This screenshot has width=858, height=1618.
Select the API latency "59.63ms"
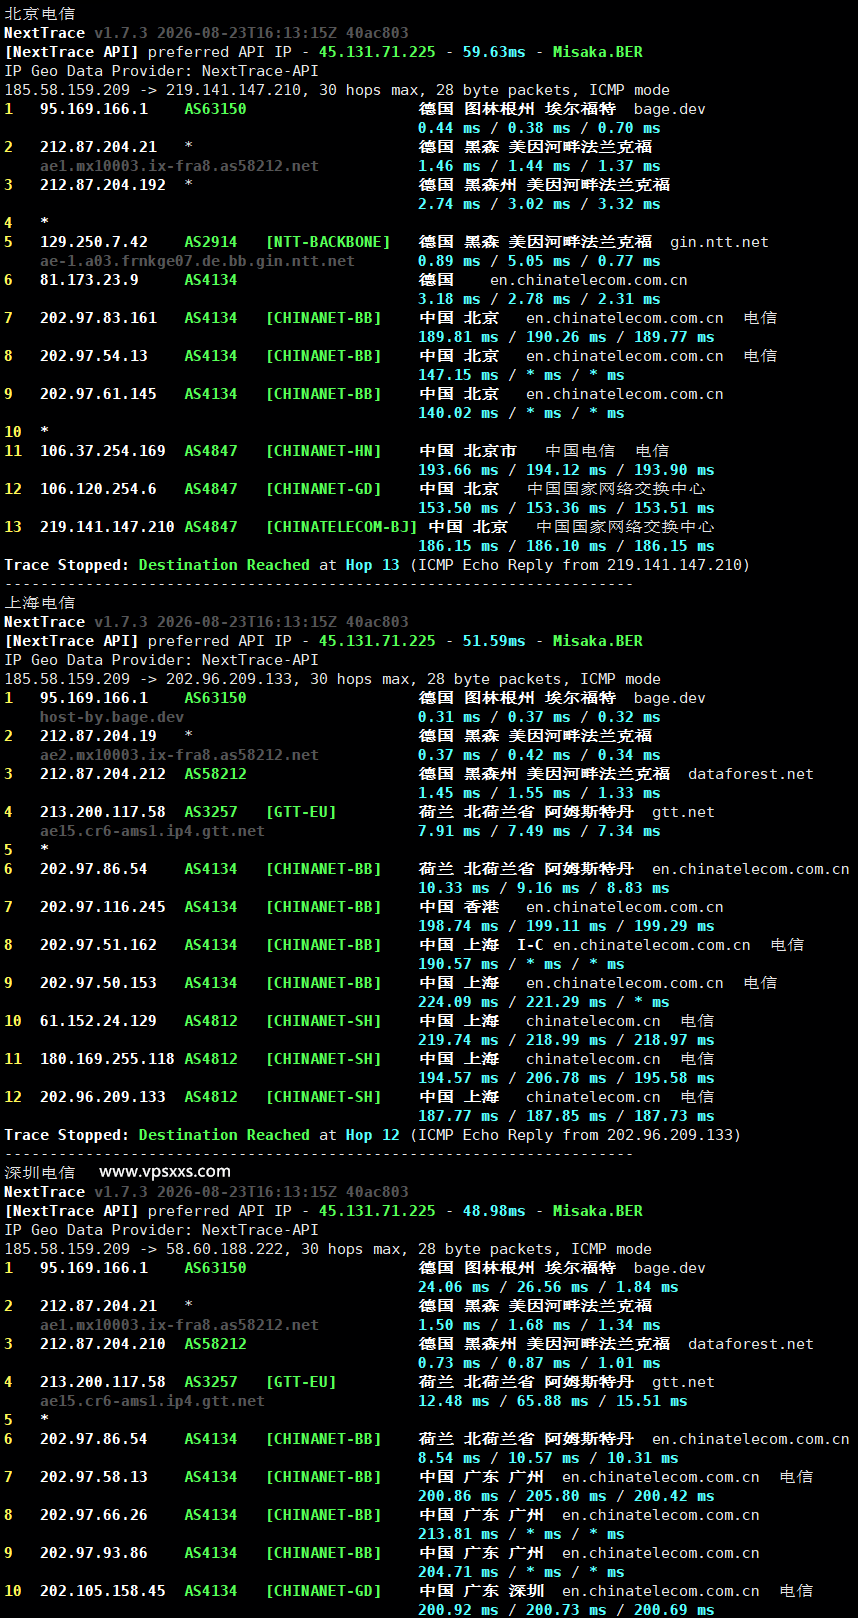[x=494, y=52]
